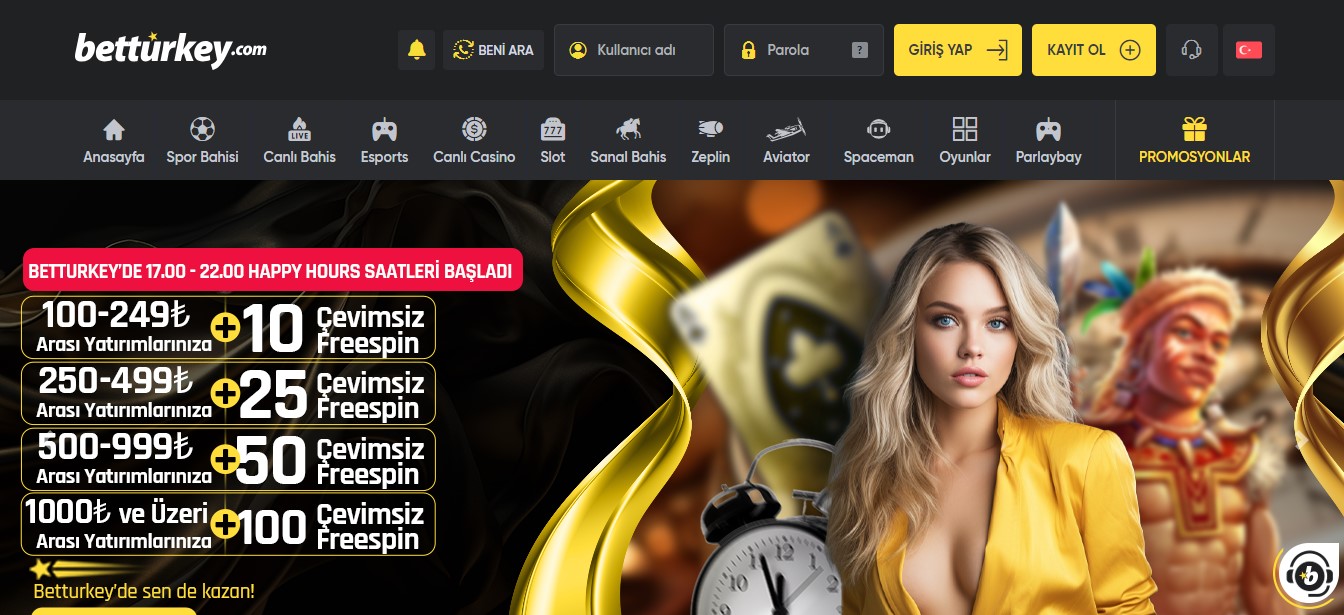Focus the Parola password field
This screenshot has width=1344, height=615.
tap(804, 50)
